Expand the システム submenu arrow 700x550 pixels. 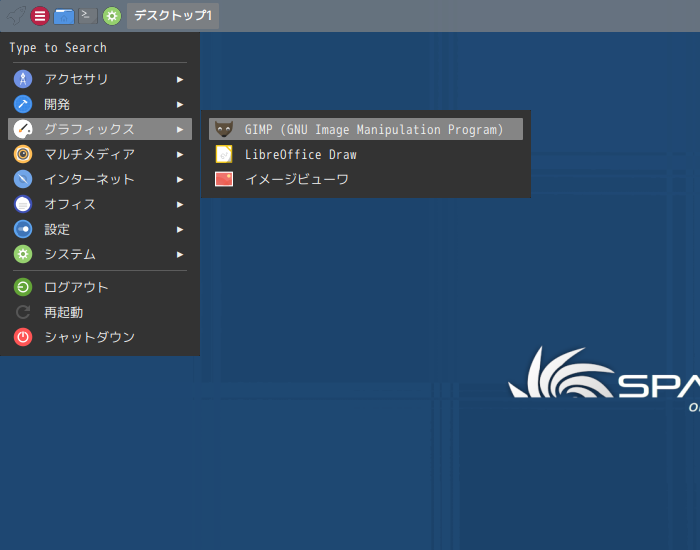180,254
